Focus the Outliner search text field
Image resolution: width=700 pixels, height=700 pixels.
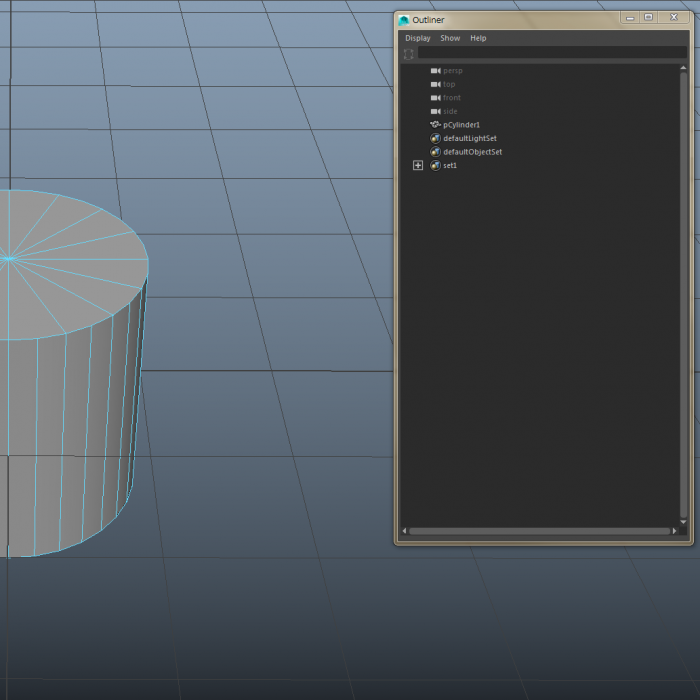tap(550, 53)
